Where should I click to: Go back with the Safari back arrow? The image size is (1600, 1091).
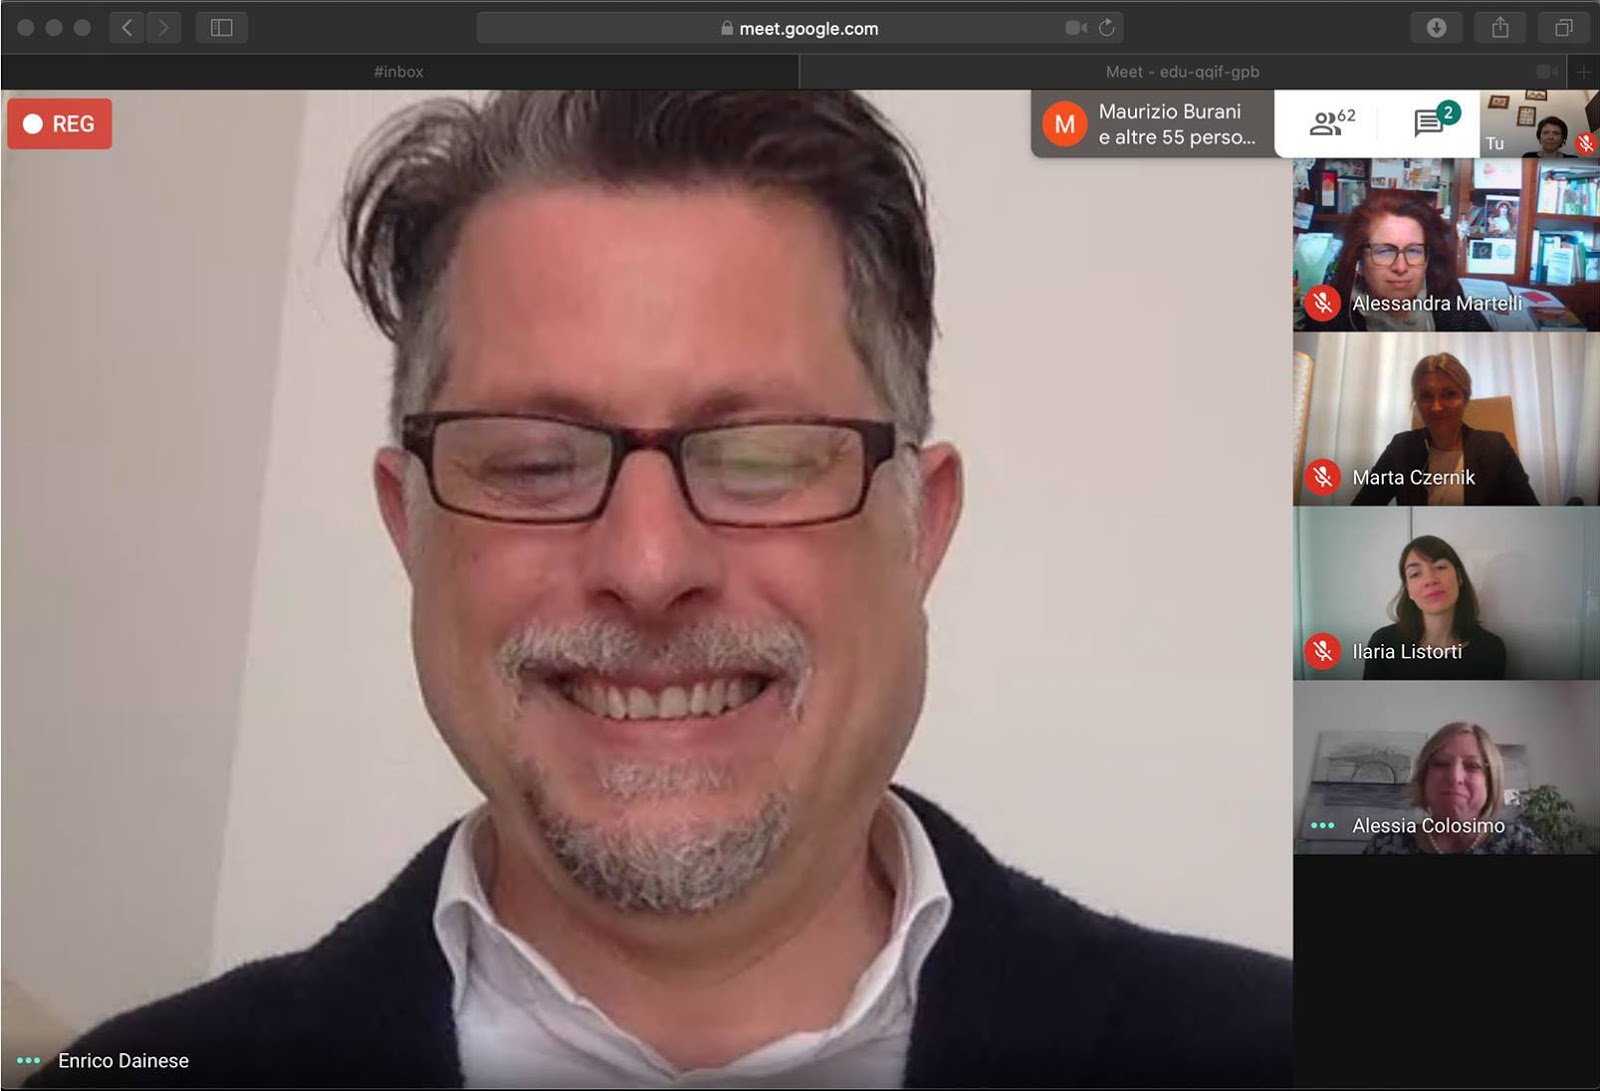[126, 28]
